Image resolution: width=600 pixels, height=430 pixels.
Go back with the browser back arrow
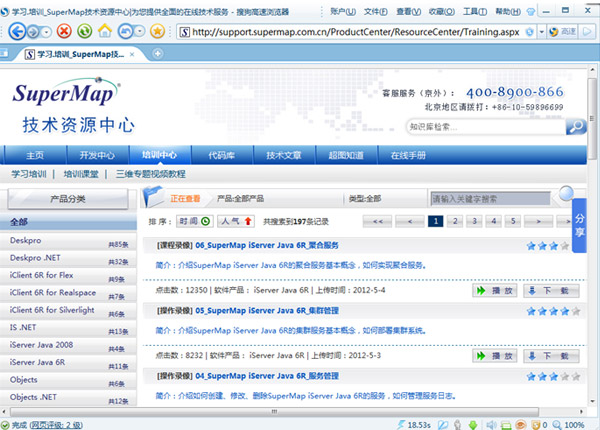[16, 31]
